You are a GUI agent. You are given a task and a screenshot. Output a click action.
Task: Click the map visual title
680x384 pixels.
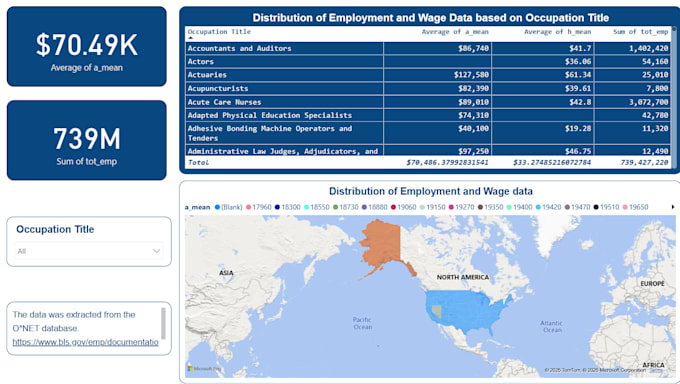pos(431,191)
